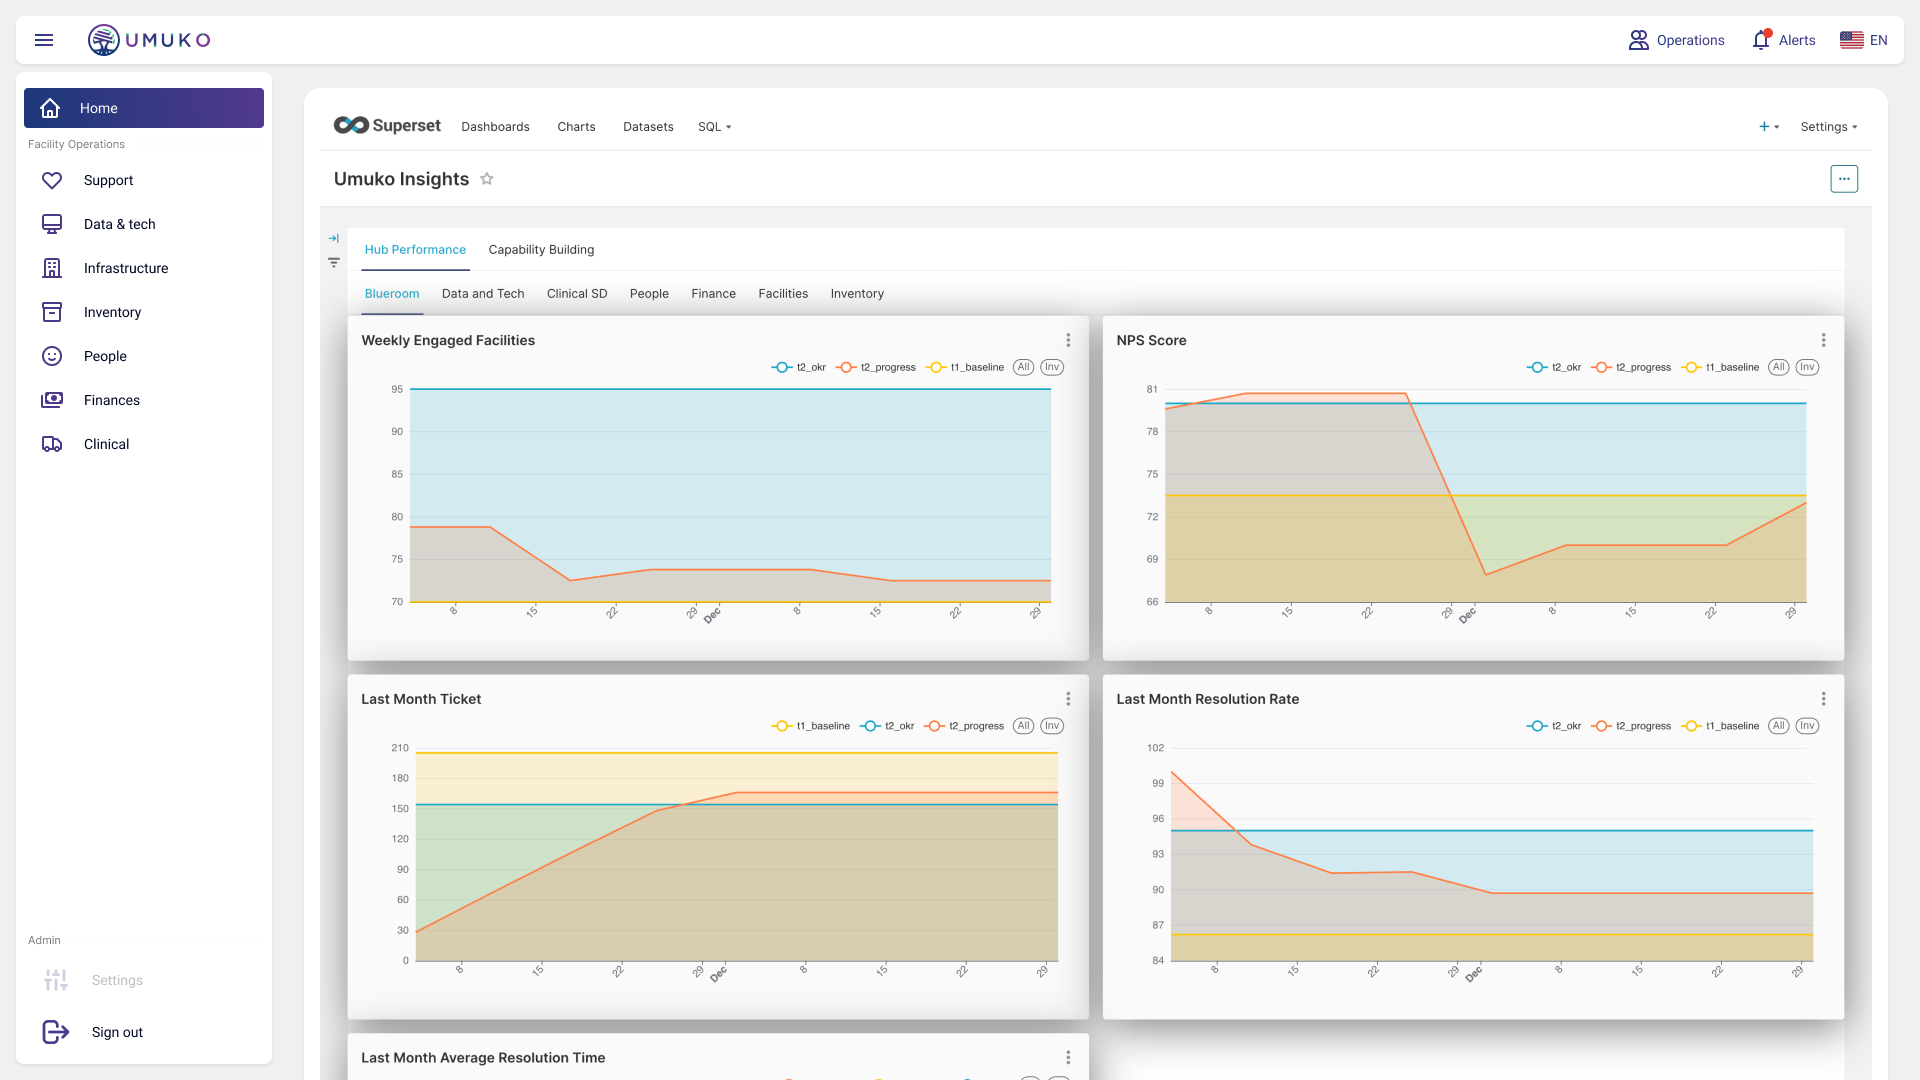Open the Weekly Engaged Facilities kebab menu
The image size is (1920, 1080).
1068,340
